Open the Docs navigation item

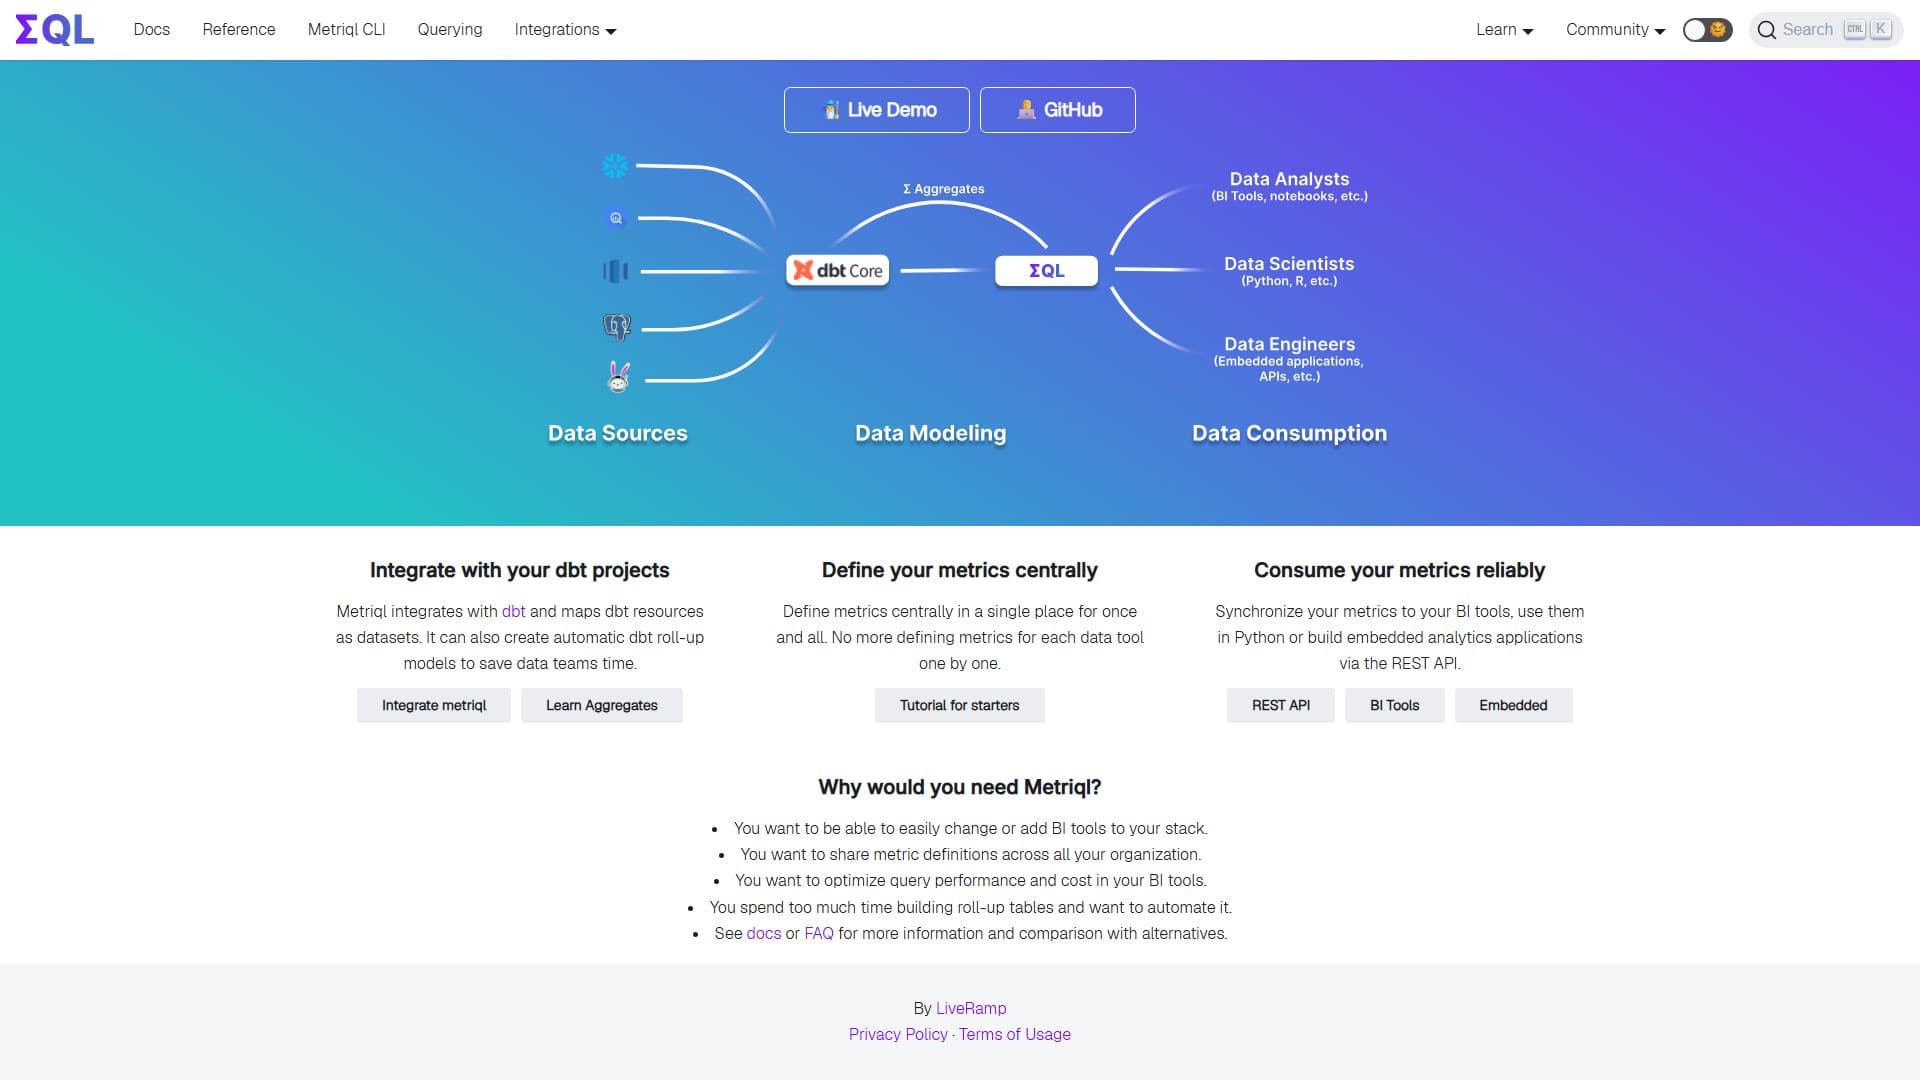[x=151, y=30]
